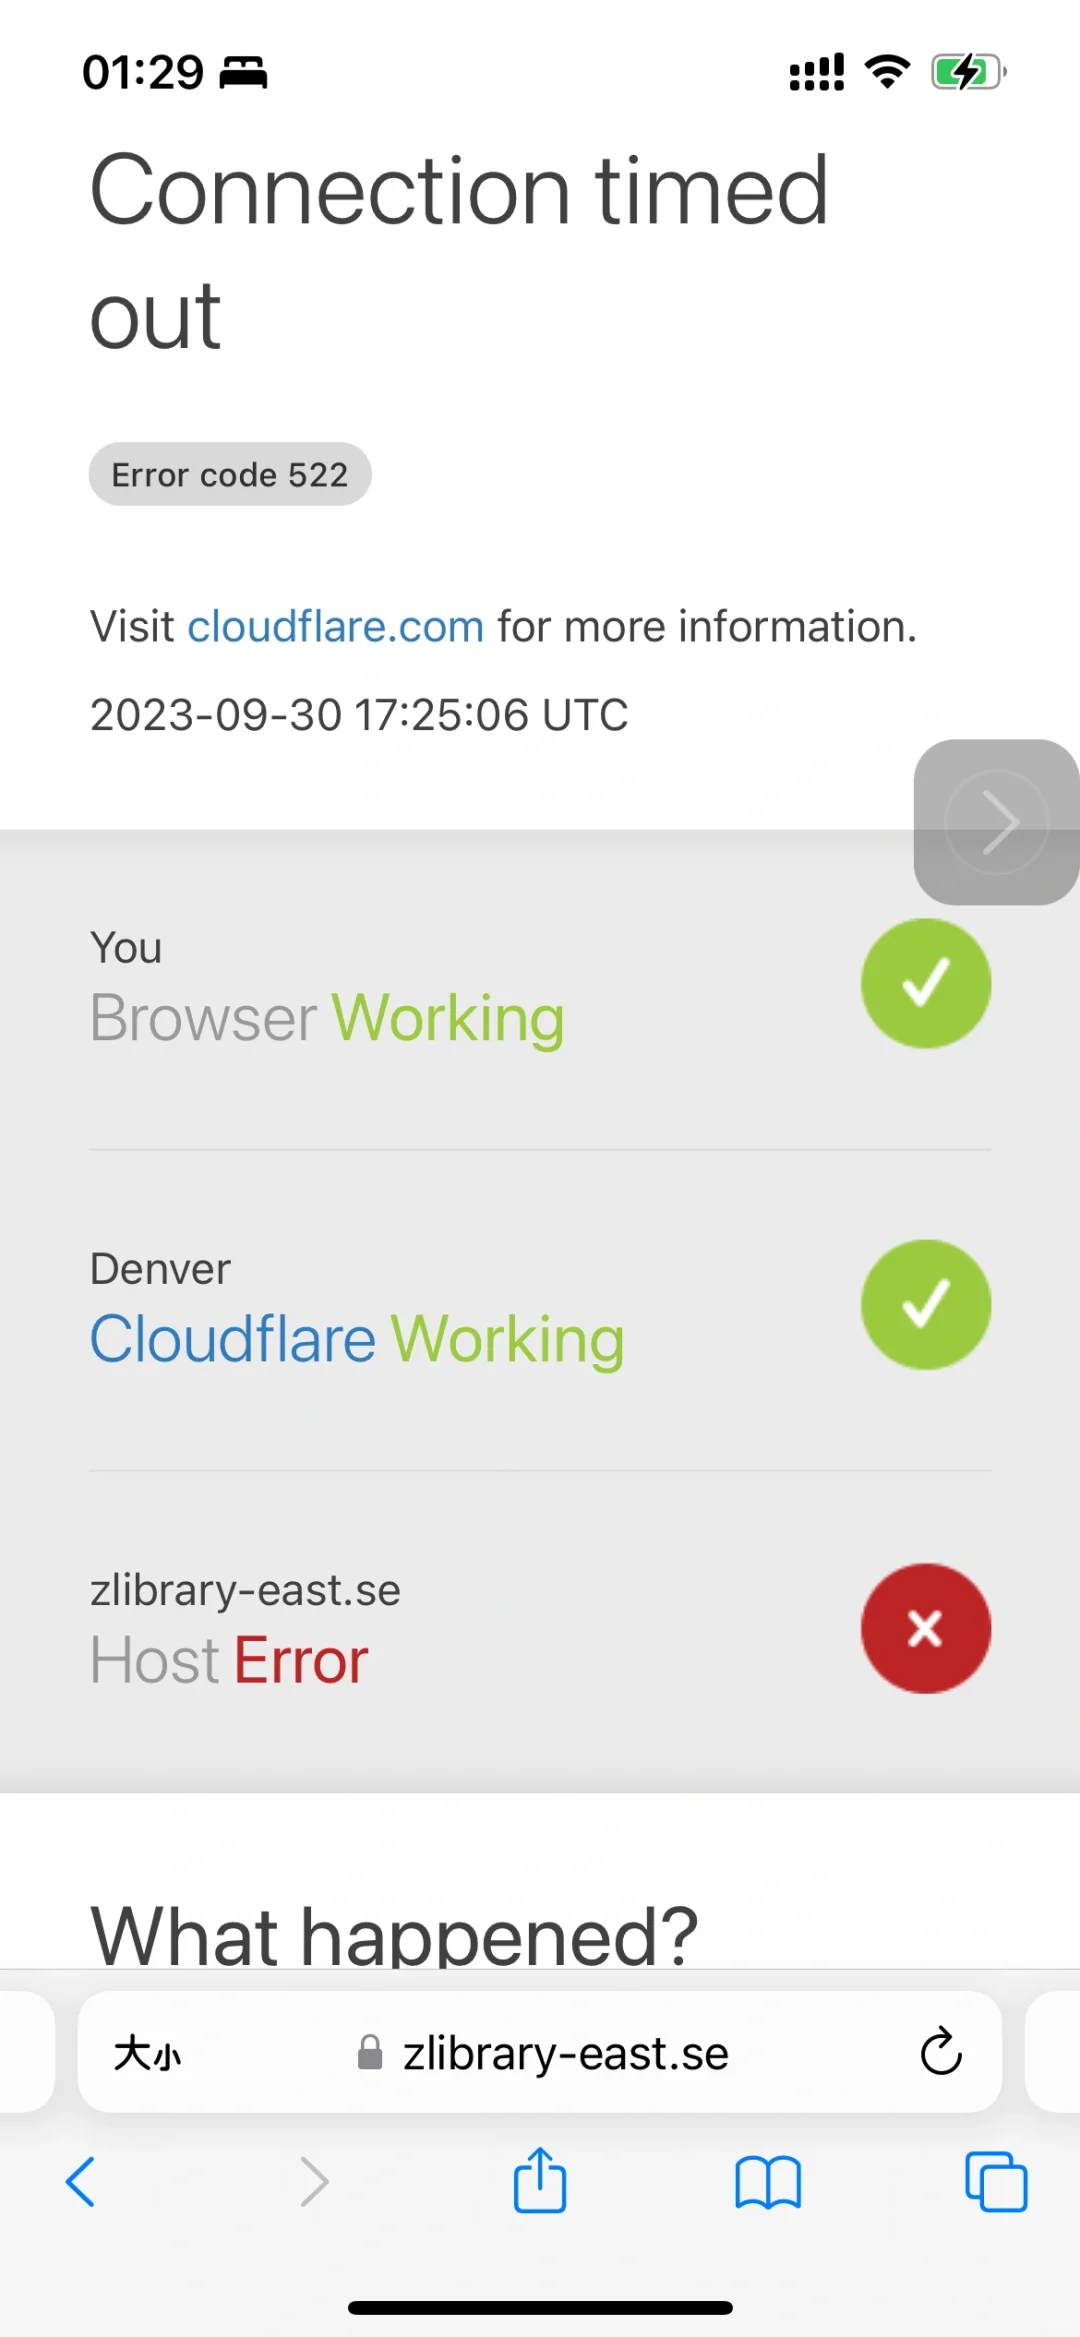Tap the Wi-Fi status icon

887,72
